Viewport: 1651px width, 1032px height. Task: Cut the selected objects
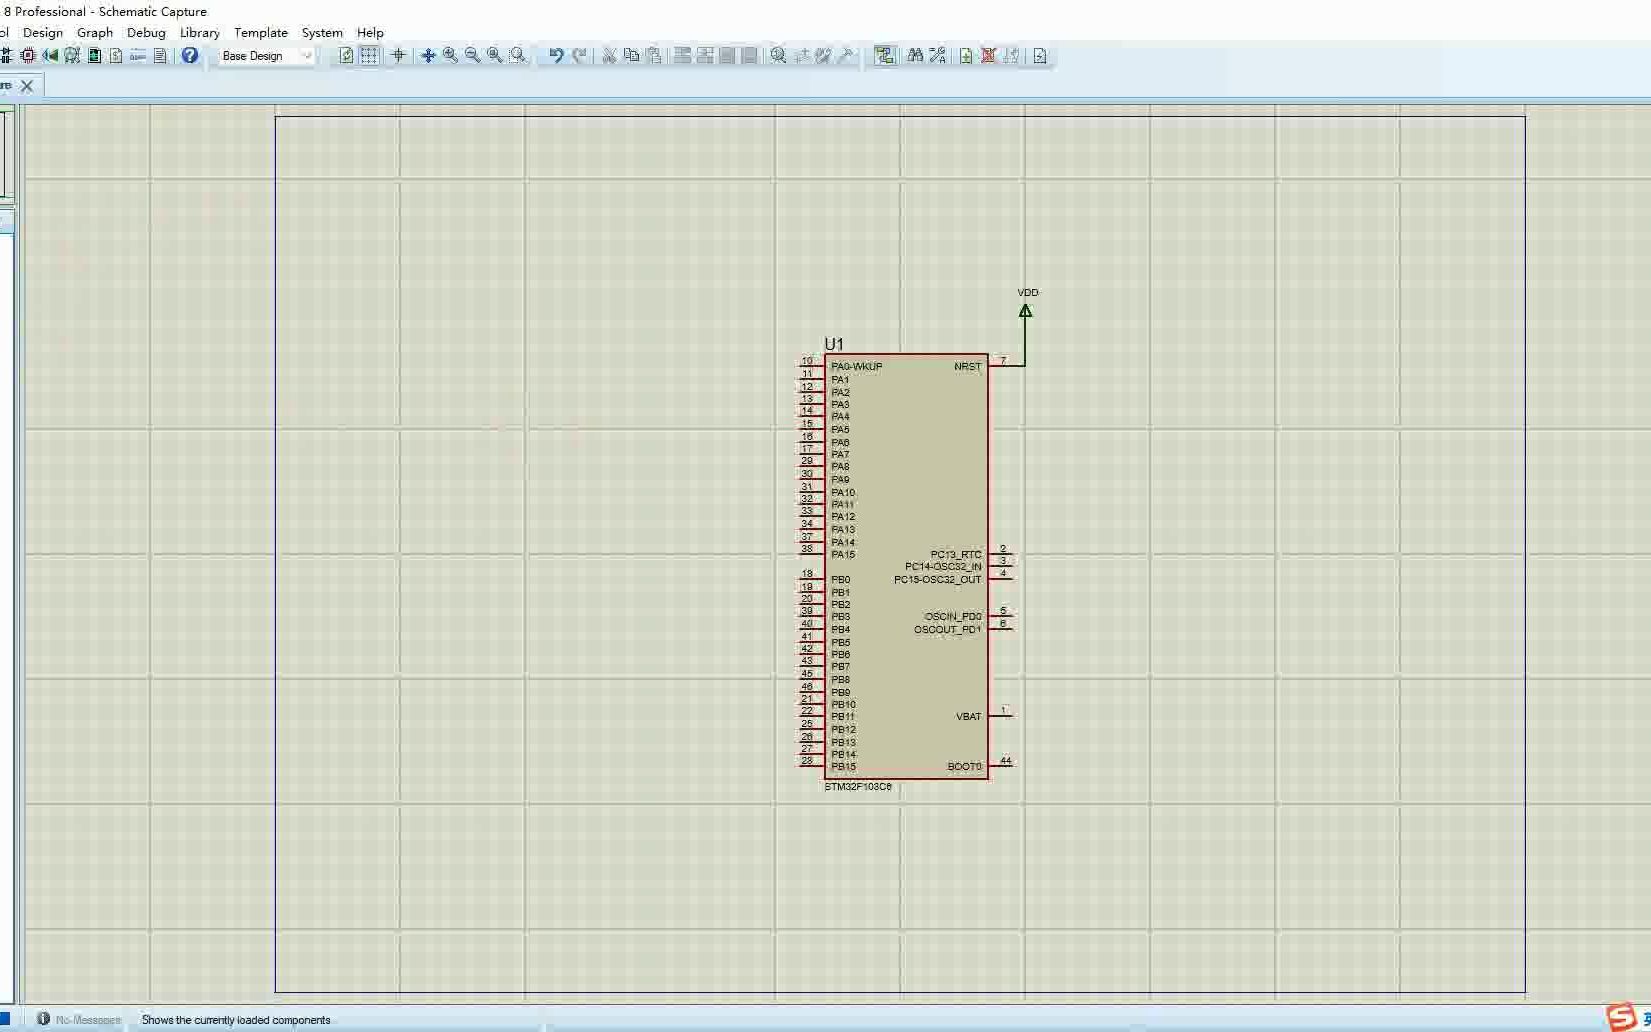pyautogui.click(x=609, y=56)
